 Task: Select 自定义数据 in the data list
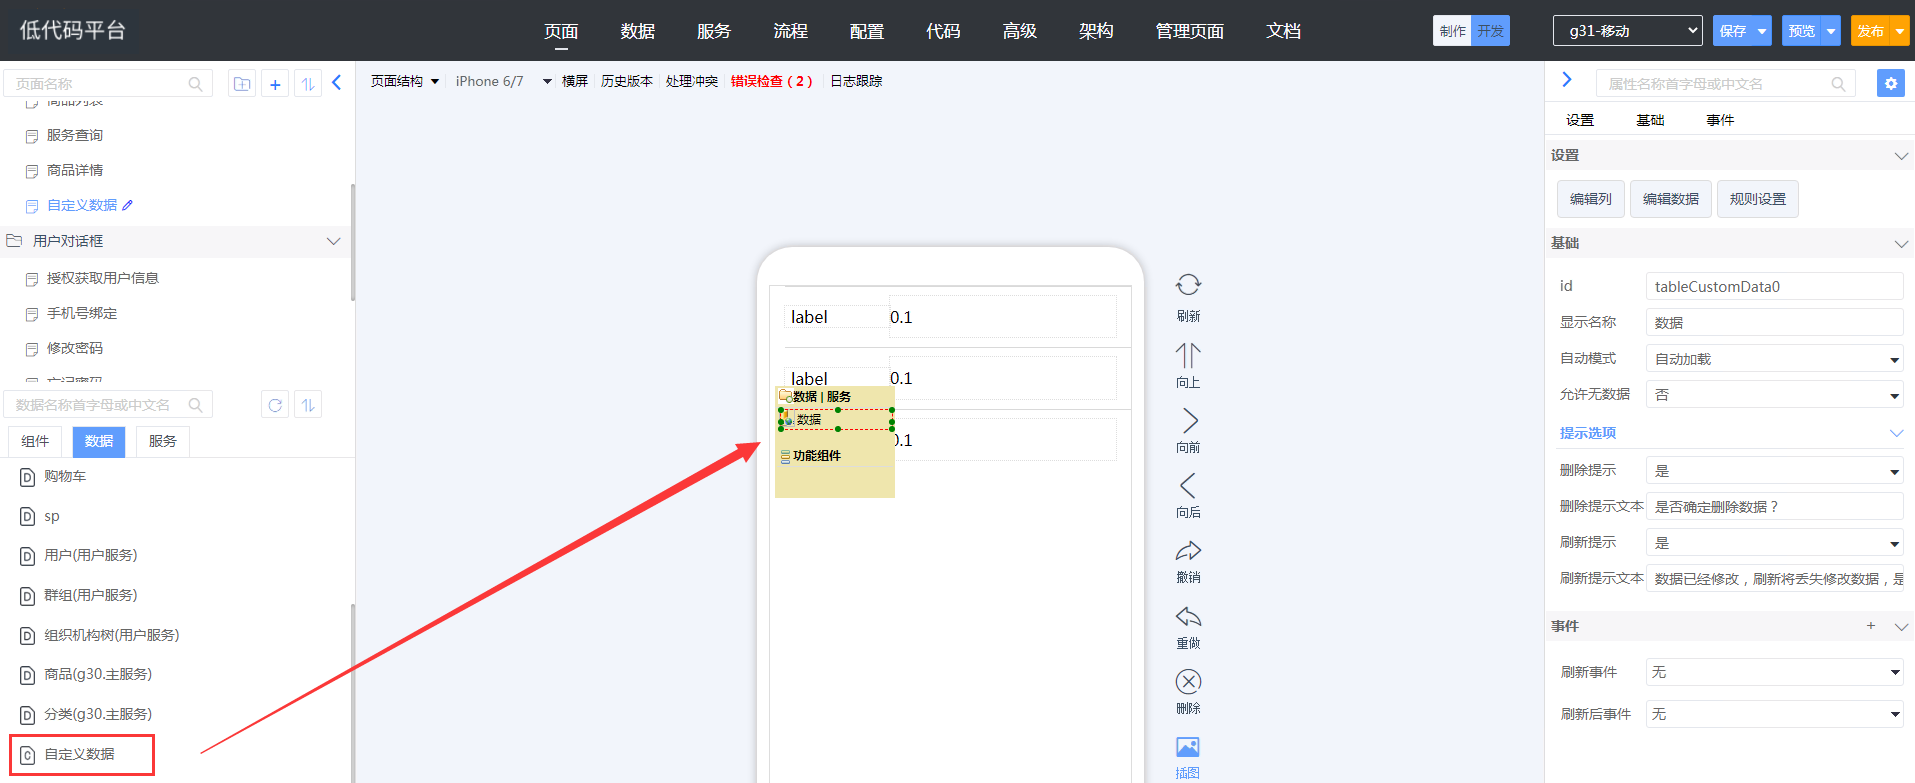click(x=80, y=754)
